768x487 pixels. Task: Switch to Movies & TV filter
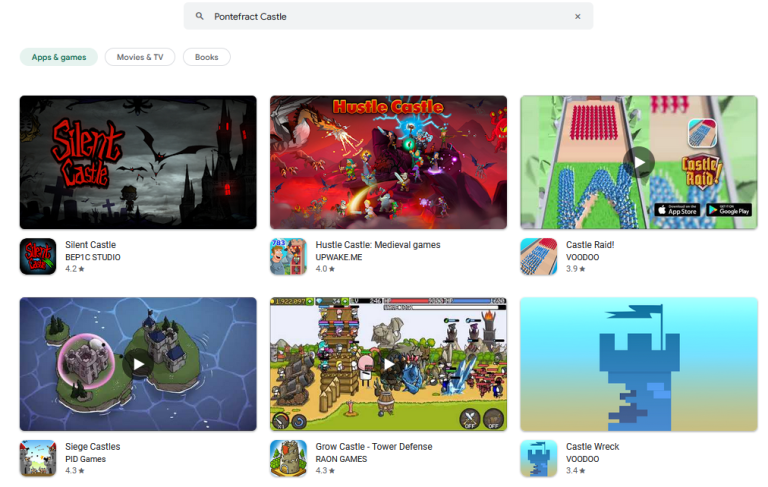coord(140,57)
